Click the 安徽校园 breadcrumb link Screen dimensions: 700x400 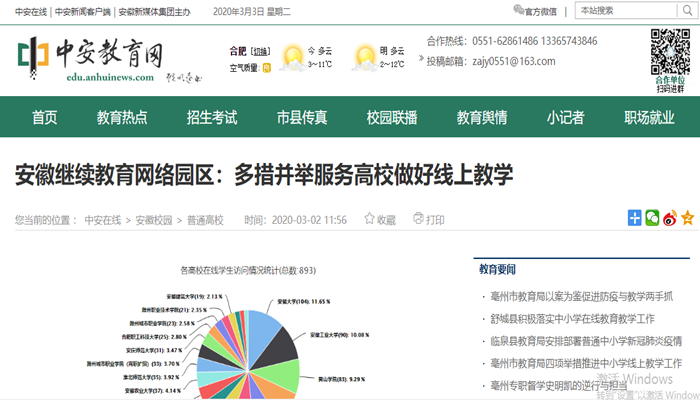click(154, 220)
